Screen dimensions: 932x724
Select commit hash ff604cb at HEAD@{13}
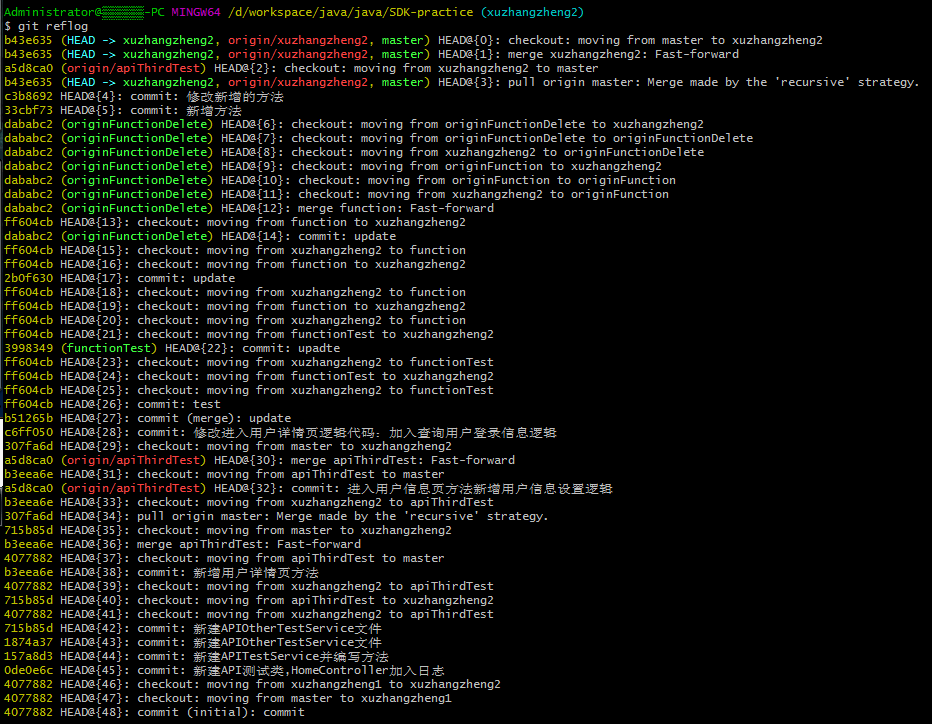(26, 222)
